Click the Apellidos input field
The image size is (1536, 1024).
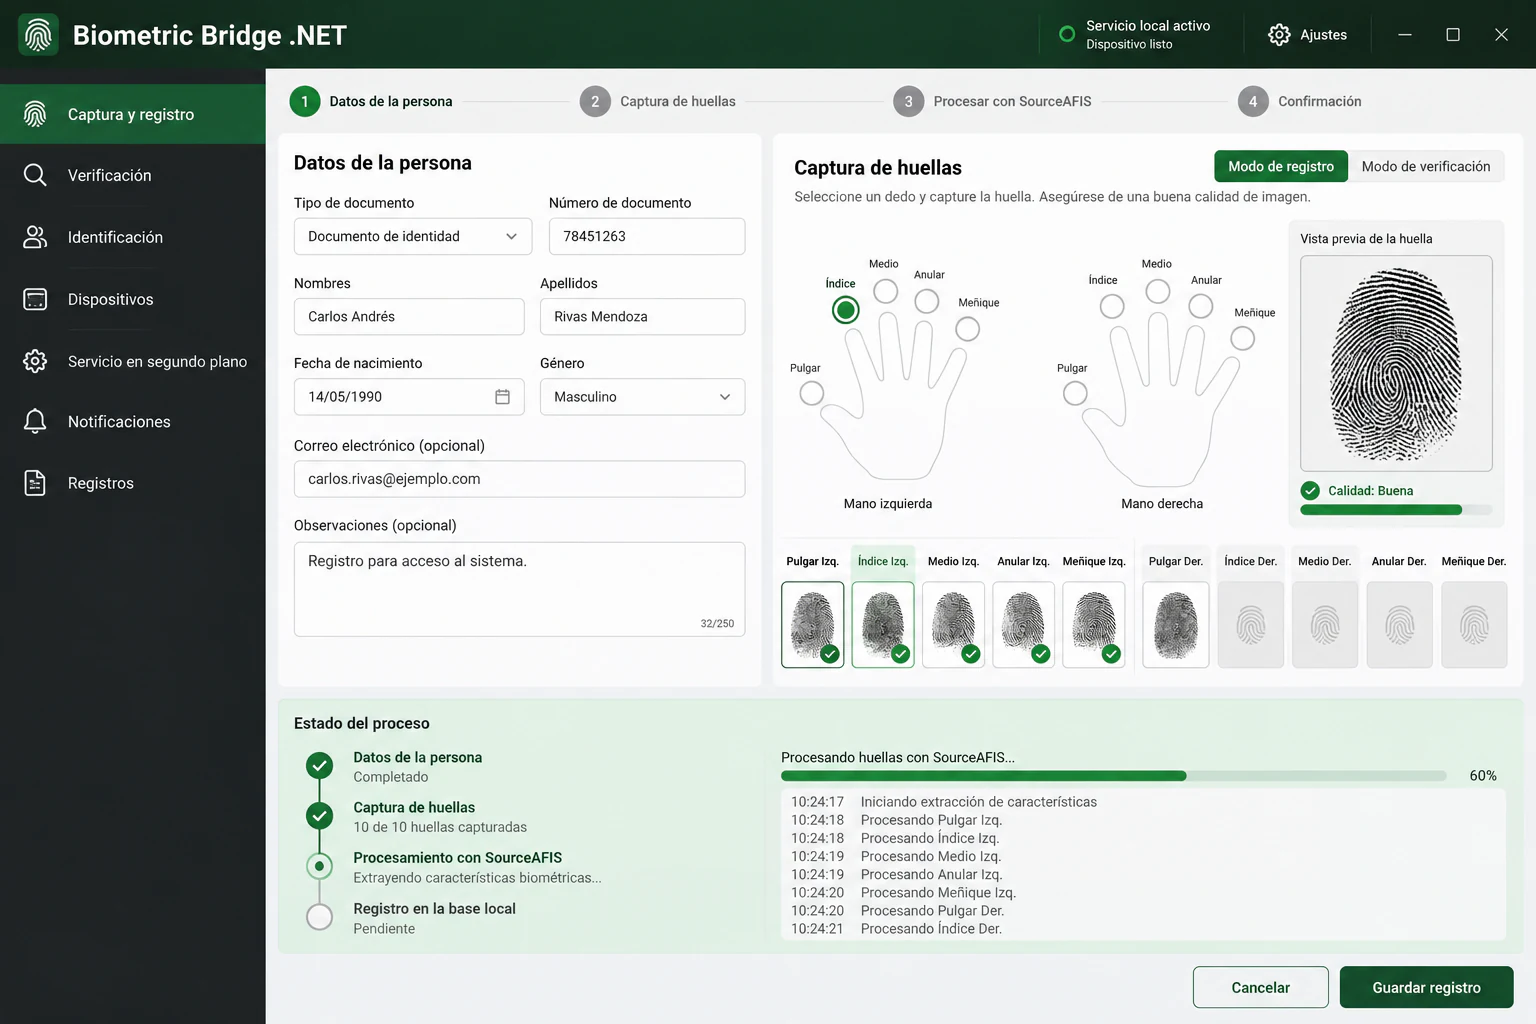[x=642, y=316]
